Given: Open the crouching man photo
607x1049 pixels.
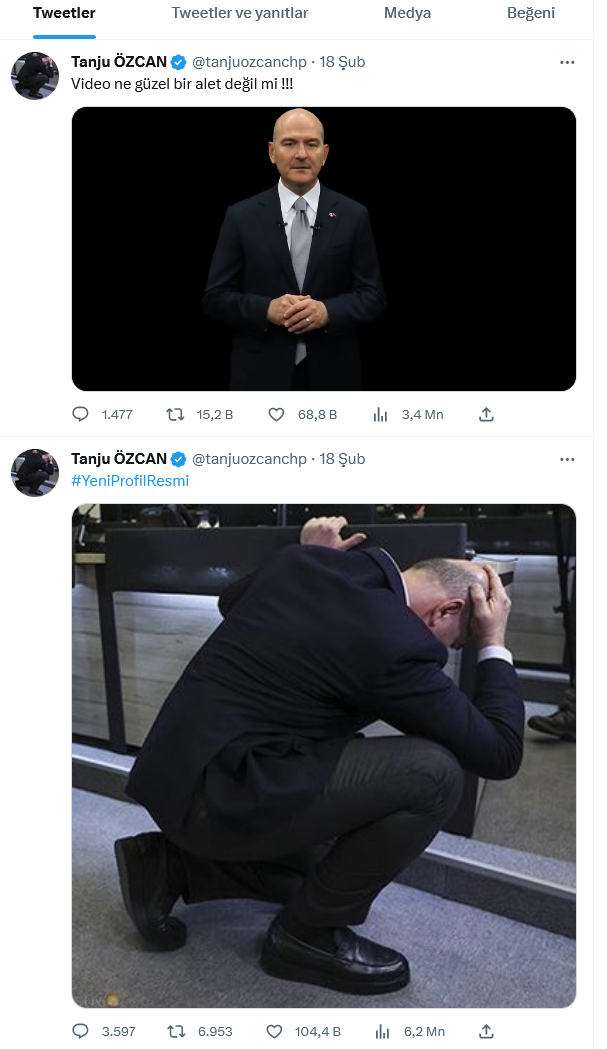Looking at the screenshot, I should [324, 755].
